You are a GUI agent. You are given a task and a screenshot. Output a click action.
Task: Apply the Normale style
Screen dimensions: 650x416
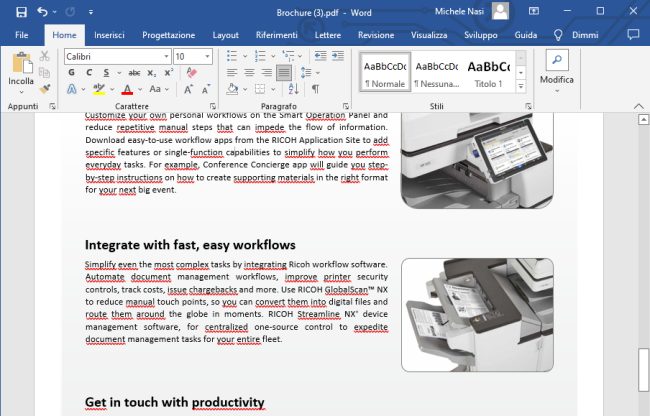click(385, 73)
